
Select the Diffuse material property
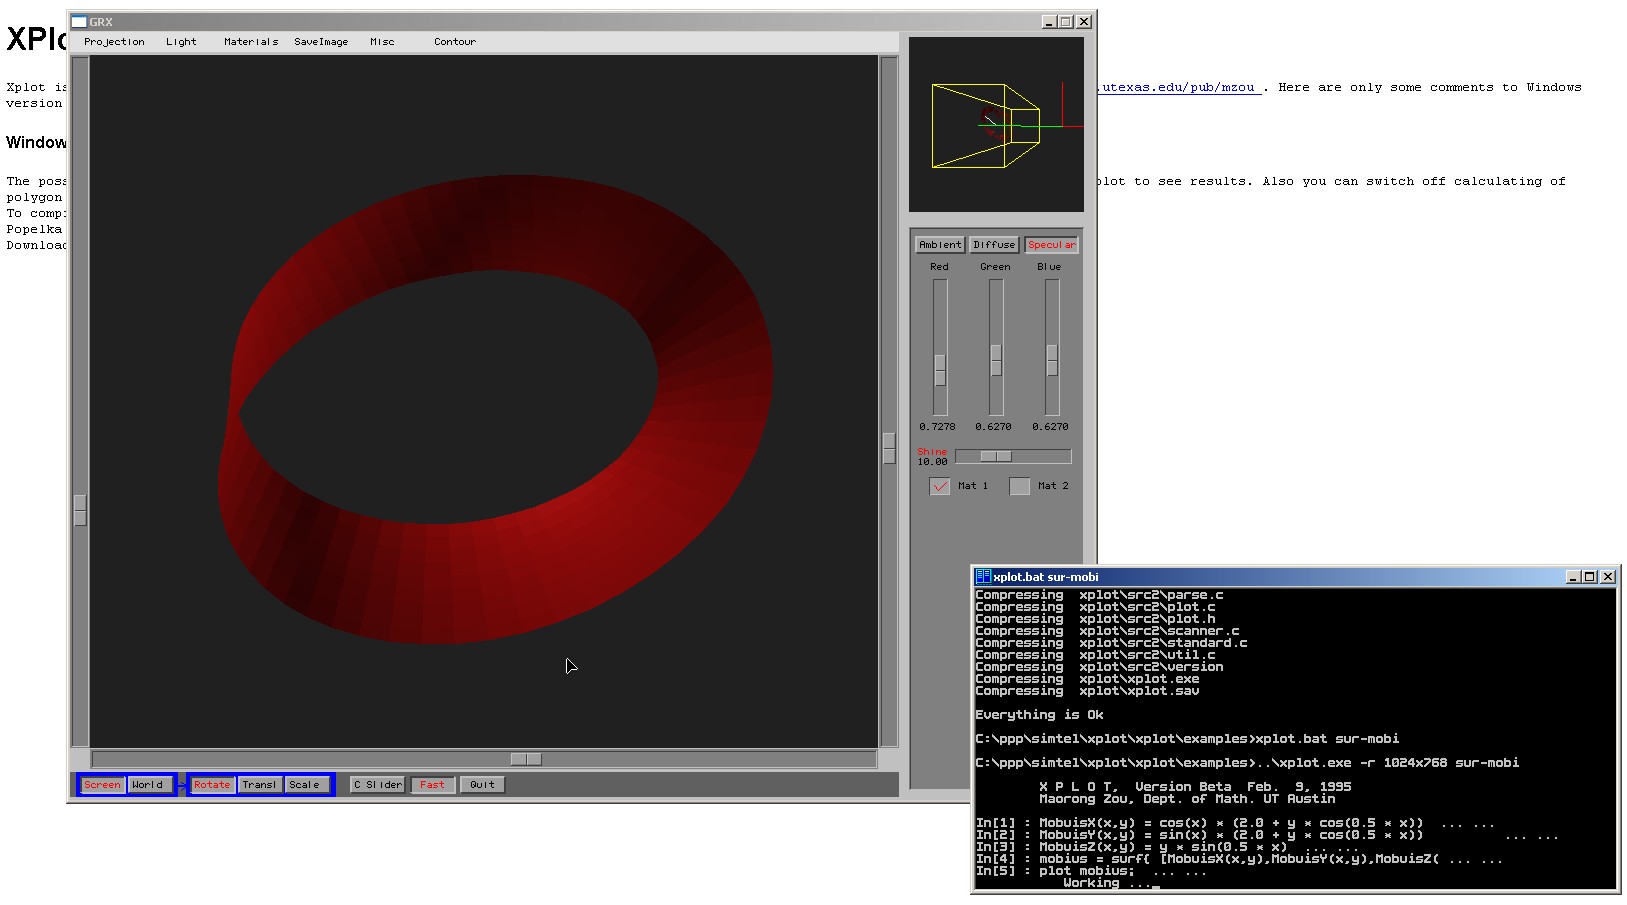tap(994, 245)
